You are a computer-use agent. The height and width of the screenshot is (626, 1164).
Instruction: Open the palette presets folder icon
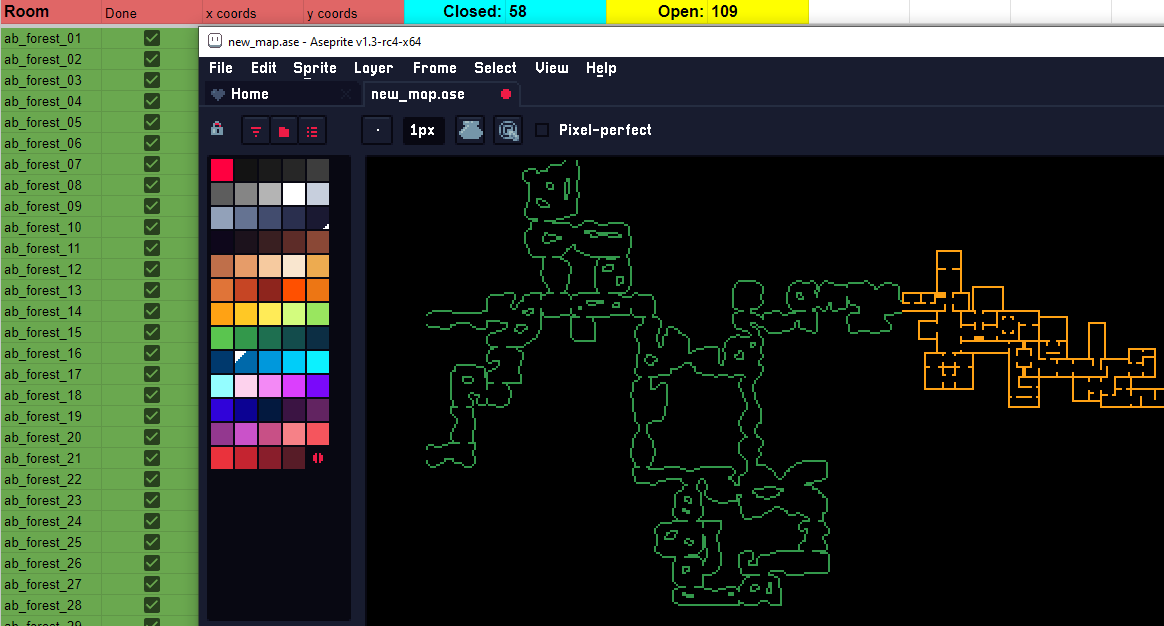(282, 130)
